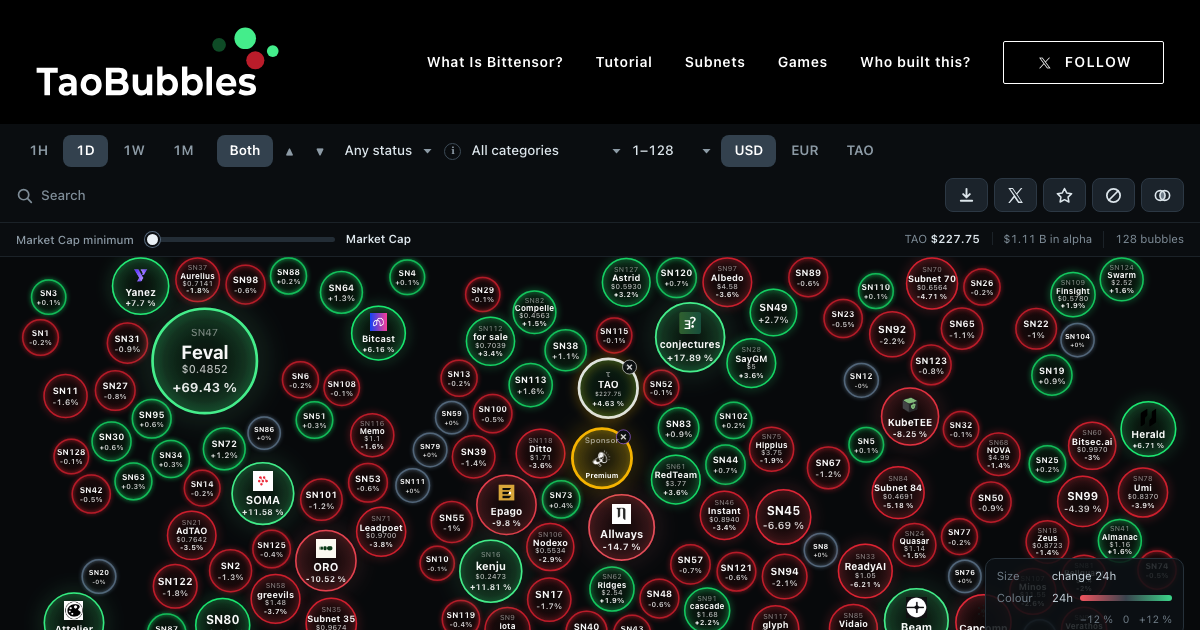This screenshot has width=1200, height=630.
Task: Show only losers with down arrow
Action: tap(320, 152)
